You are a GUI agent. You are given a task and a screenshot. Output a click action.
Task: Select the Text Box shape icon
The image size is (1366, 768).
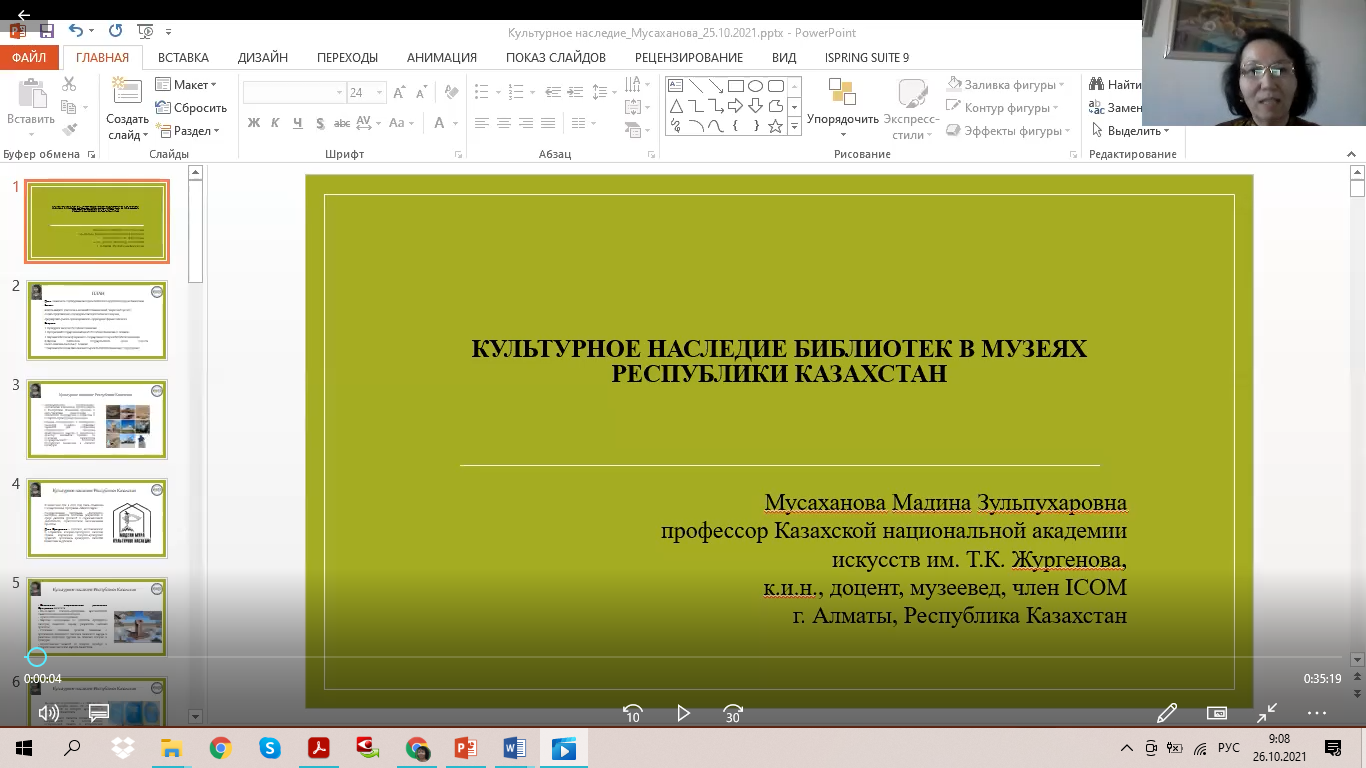click(675, 86)
